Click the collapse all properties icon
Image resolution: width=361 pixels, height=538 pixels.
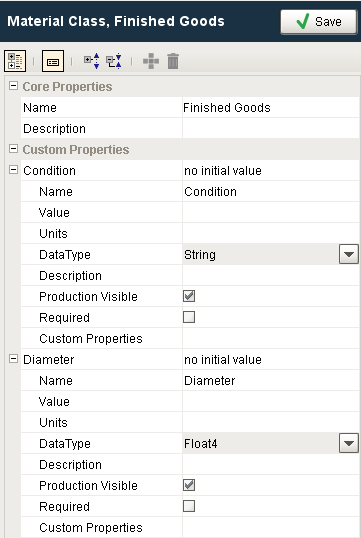pos(114,61)
